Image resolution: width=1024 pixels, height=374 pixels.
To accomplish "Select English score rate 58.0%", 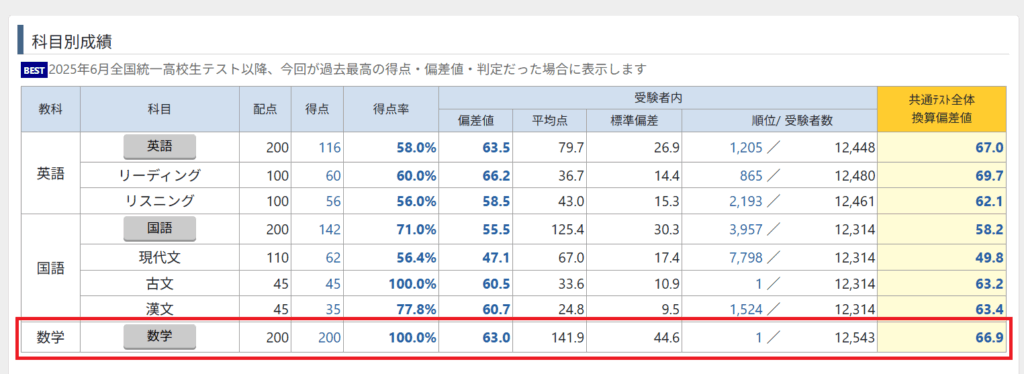I will tap(416, 148).
